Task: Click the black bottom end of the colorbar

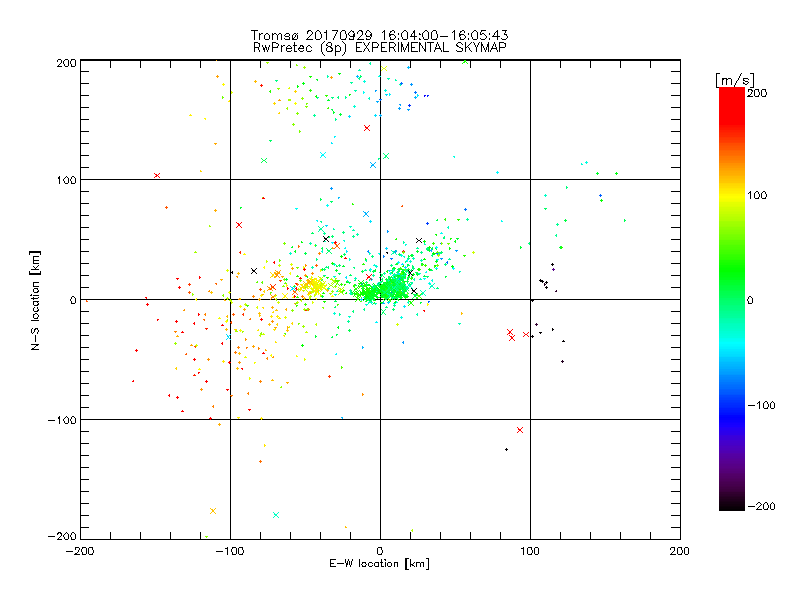Action: tap(732, 503)
